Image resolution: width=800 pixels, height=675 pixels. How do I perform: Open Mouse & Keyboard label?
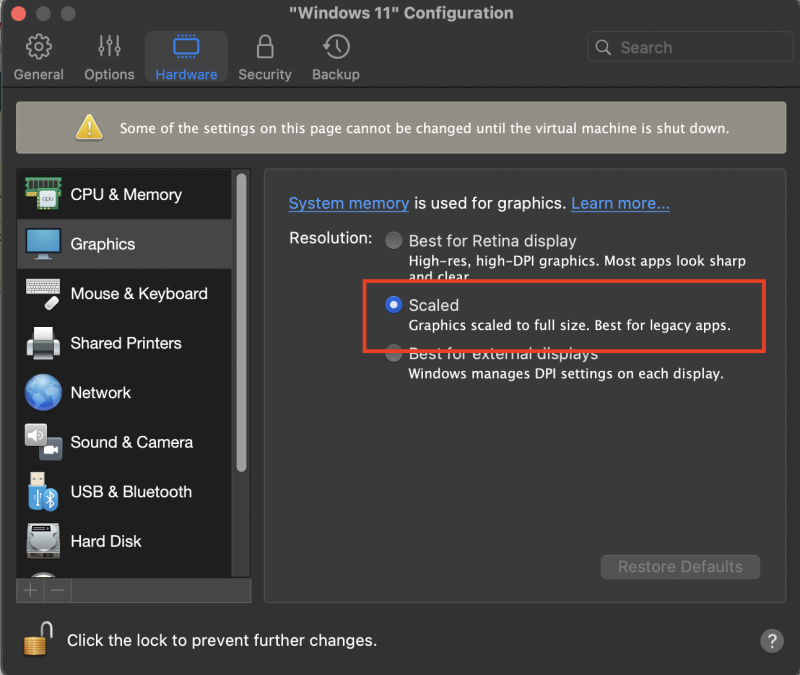(x=139, y=293)
